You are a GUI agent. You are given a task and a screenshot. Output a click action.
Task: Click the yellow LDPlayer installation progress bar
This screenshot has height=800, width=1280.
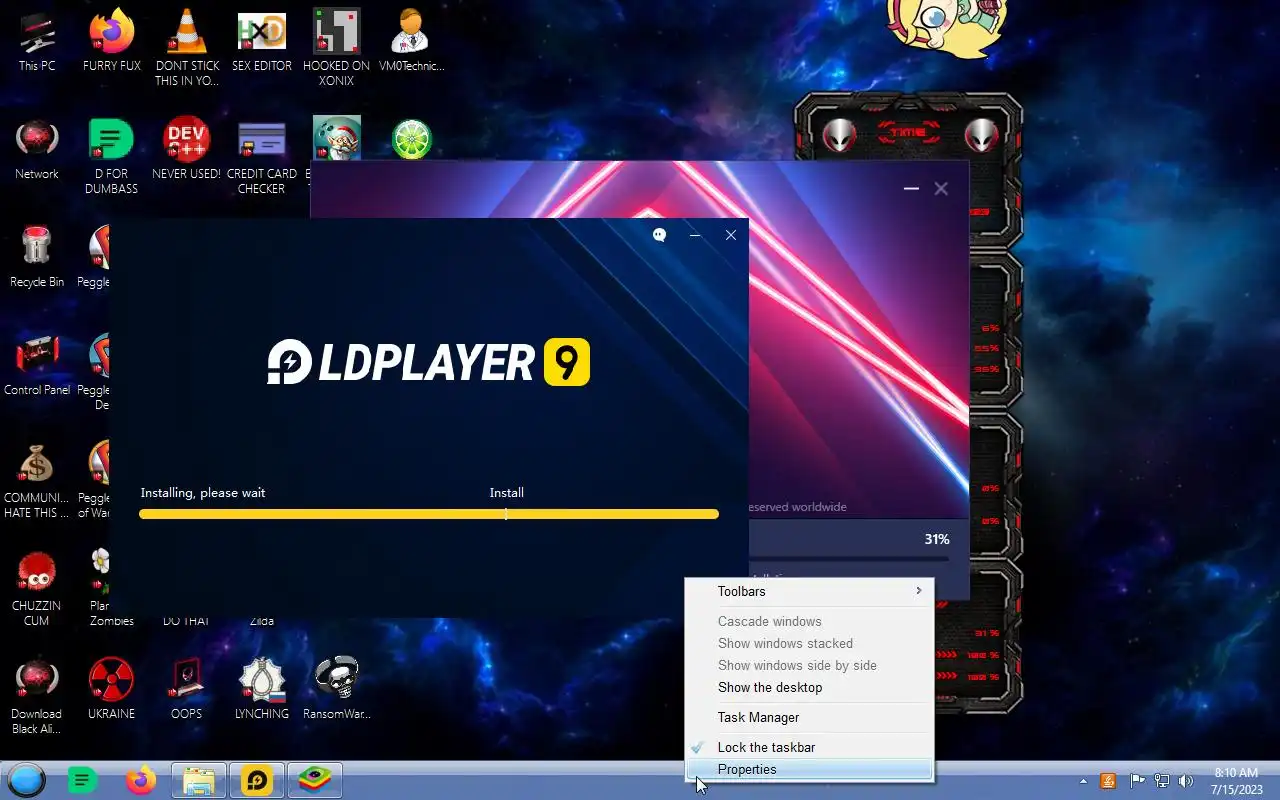pos(429,514)
